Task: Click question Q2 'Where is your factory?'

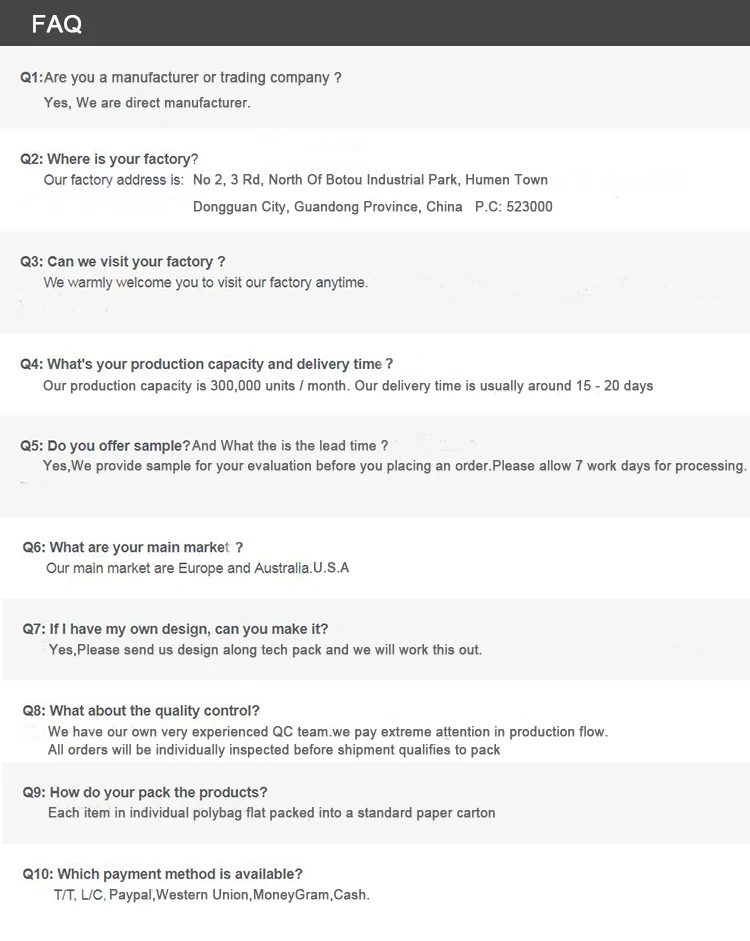Action: click(x=110, y=159)
